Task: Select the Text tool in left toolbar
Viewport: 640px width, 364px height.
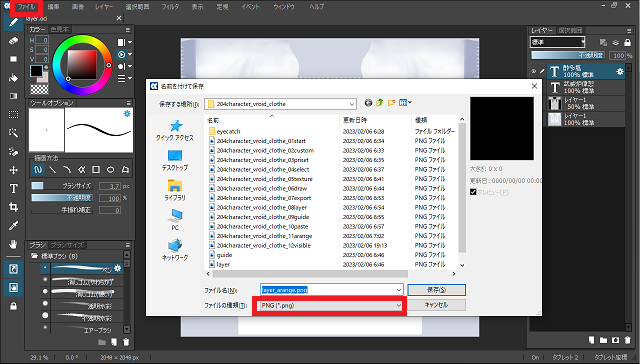Action: coord(13,189)
